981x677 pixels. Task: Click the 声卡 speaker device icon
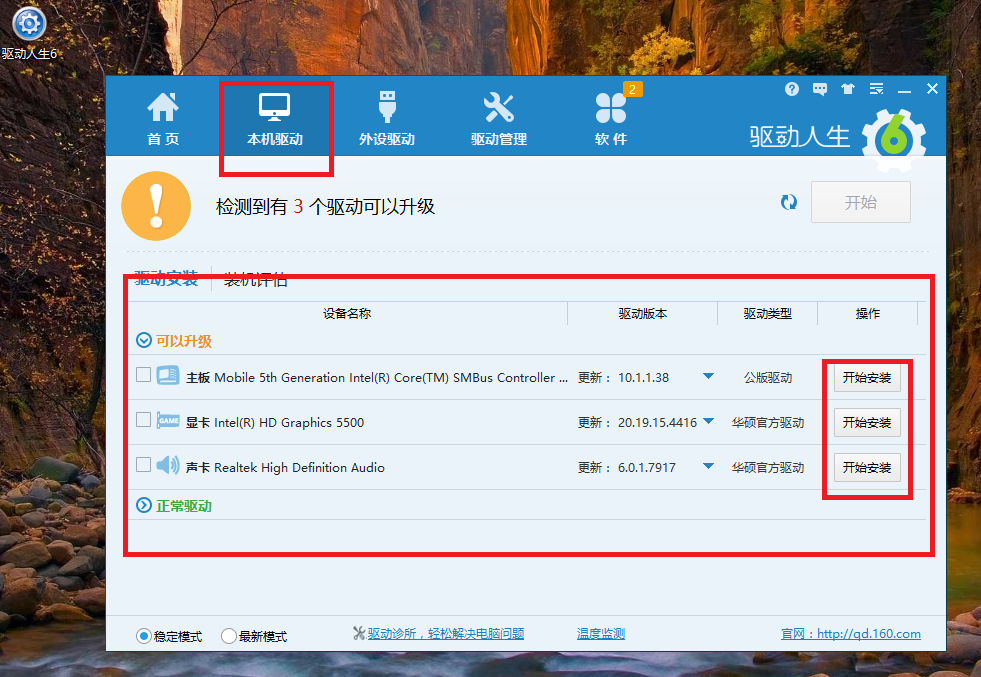coord(168,465)
